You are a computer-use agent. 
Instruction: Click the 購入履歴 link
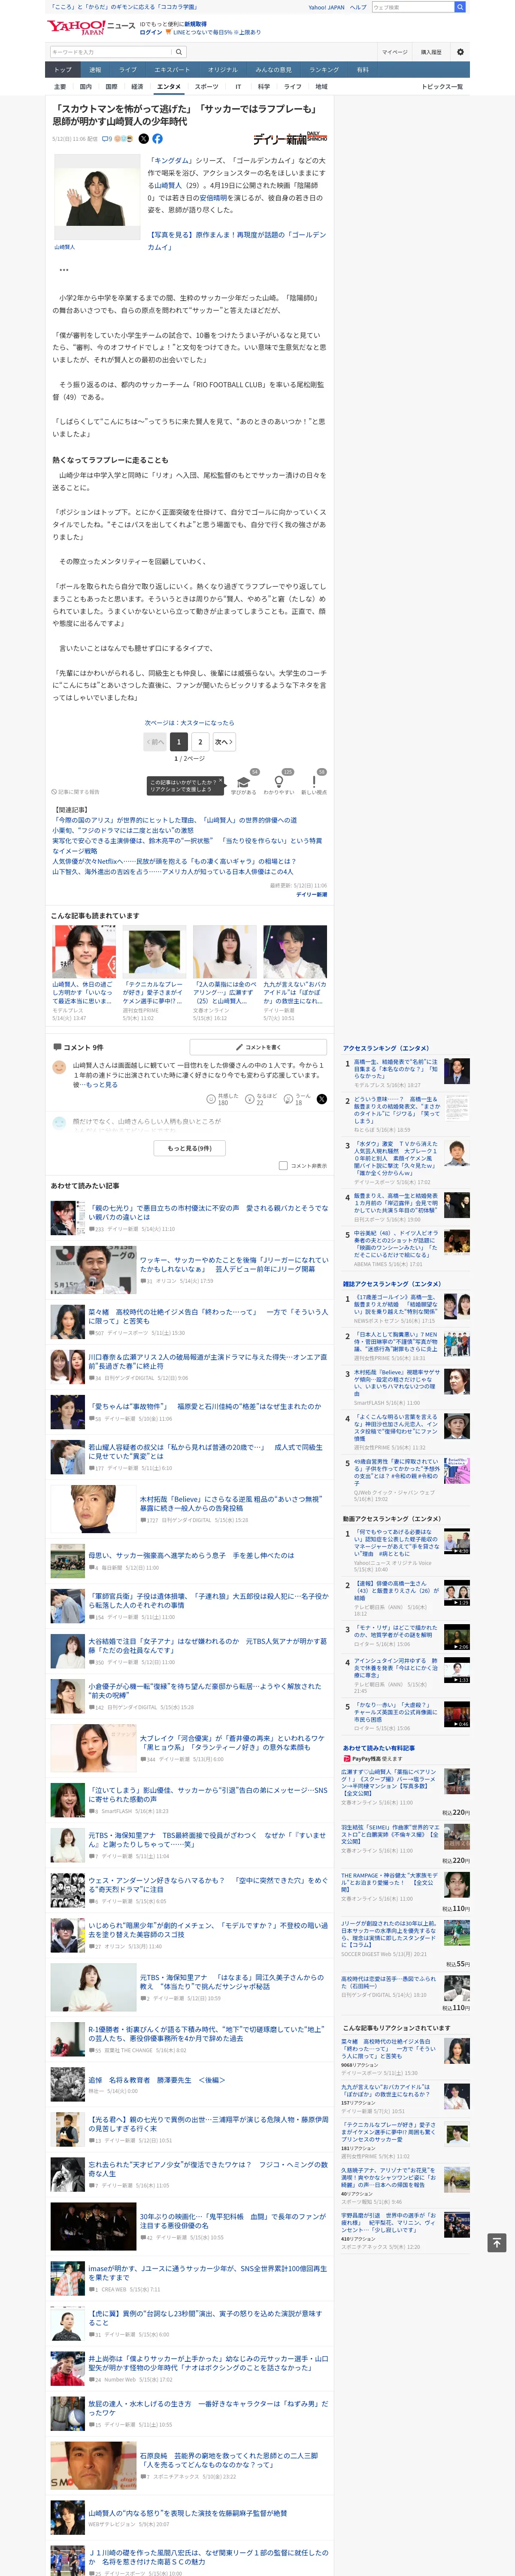(x=431, y=52)
